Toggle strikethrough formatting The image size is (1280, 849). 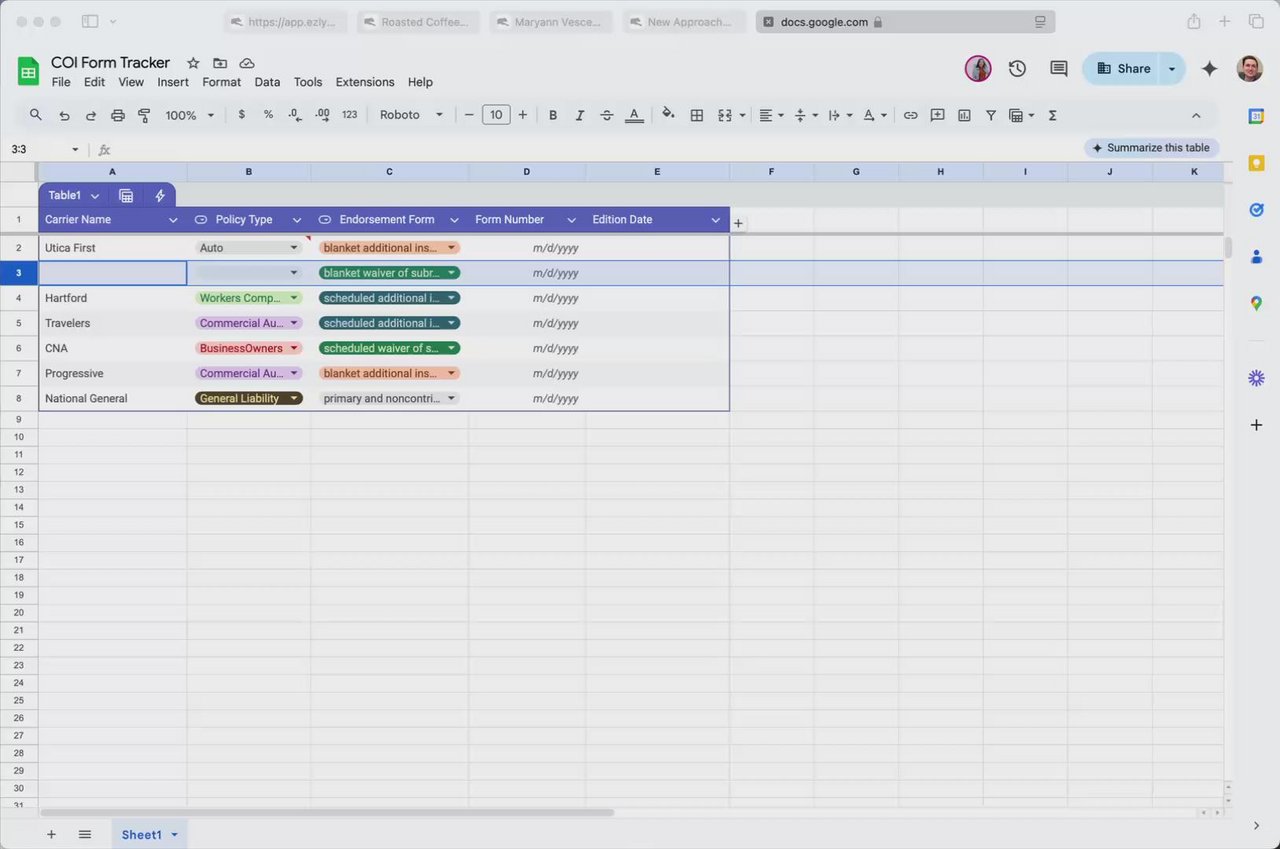[x=607, y=115]
